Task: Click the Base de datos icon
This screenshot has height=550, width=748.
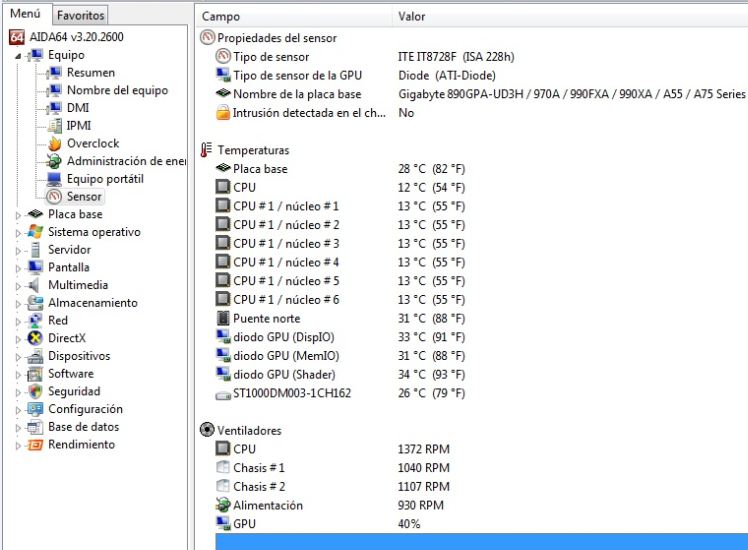Action: pyautogui.click(x=35, y=427)
